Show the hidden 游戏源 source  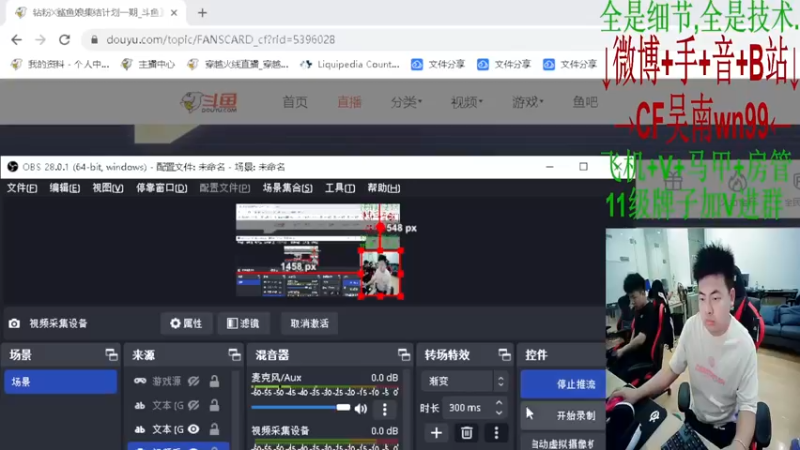click(193, 381)
